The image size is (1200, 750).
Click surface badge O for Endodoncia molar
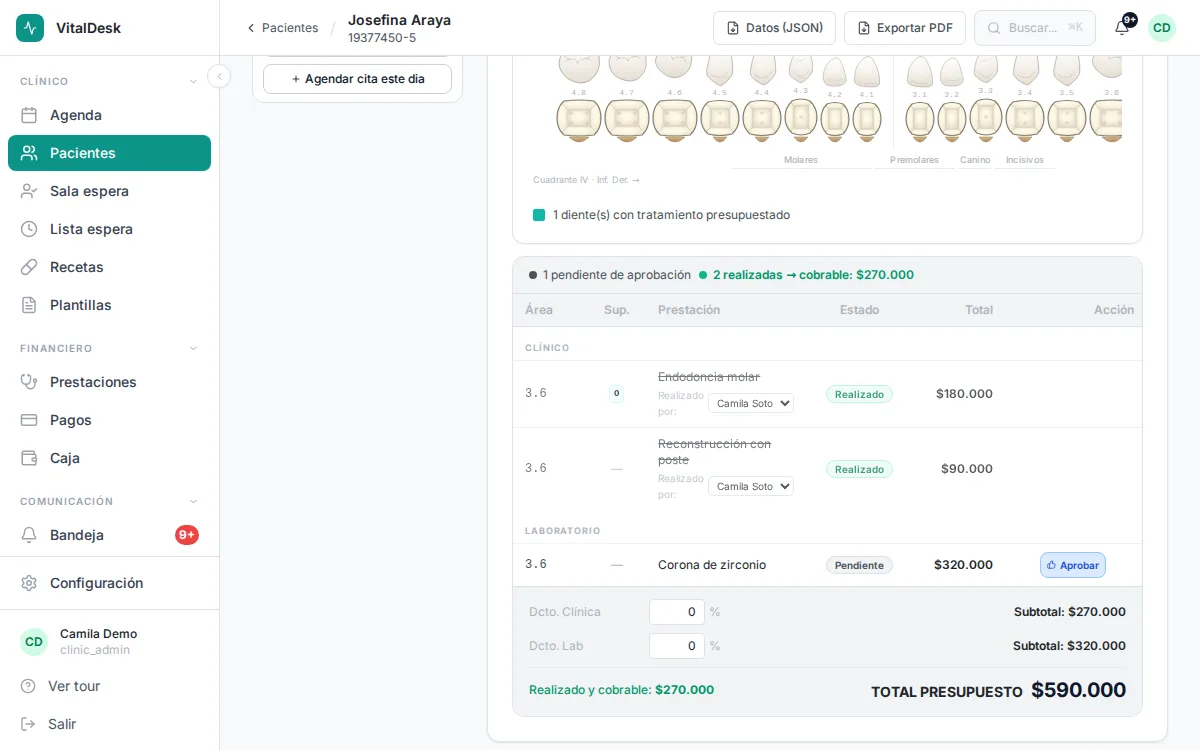click(616, 393)
